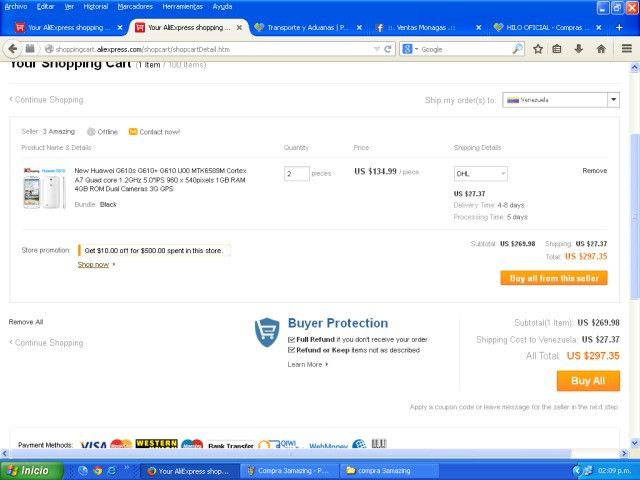This screenshot has width=640, height=480.
Task: Click the Contact now envelope icon
Action: (133, 131)
